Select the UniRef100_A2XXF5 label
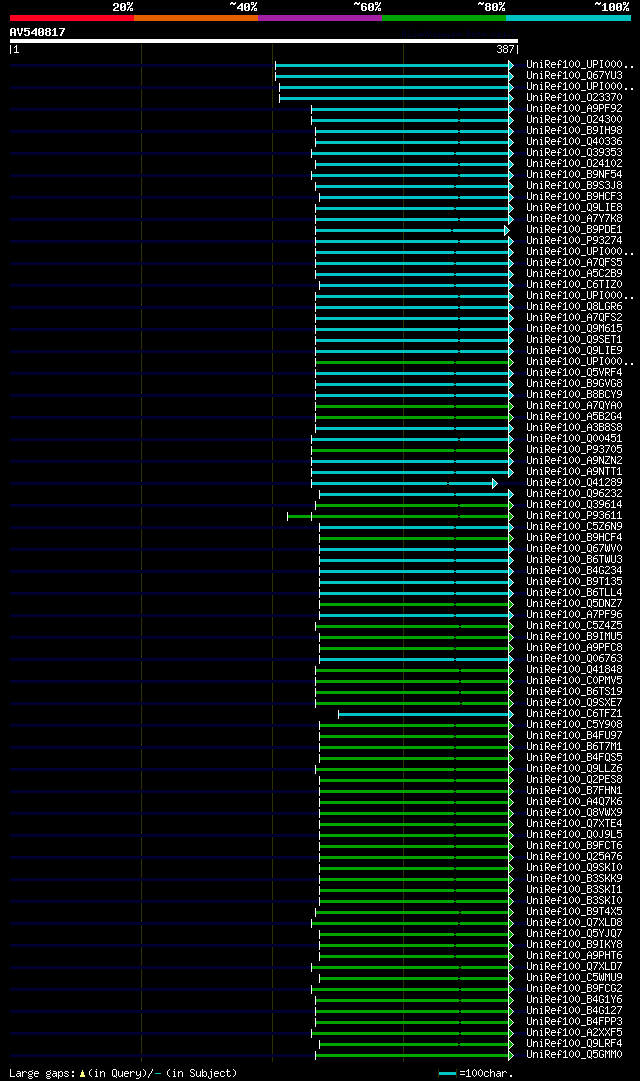 574,1033
